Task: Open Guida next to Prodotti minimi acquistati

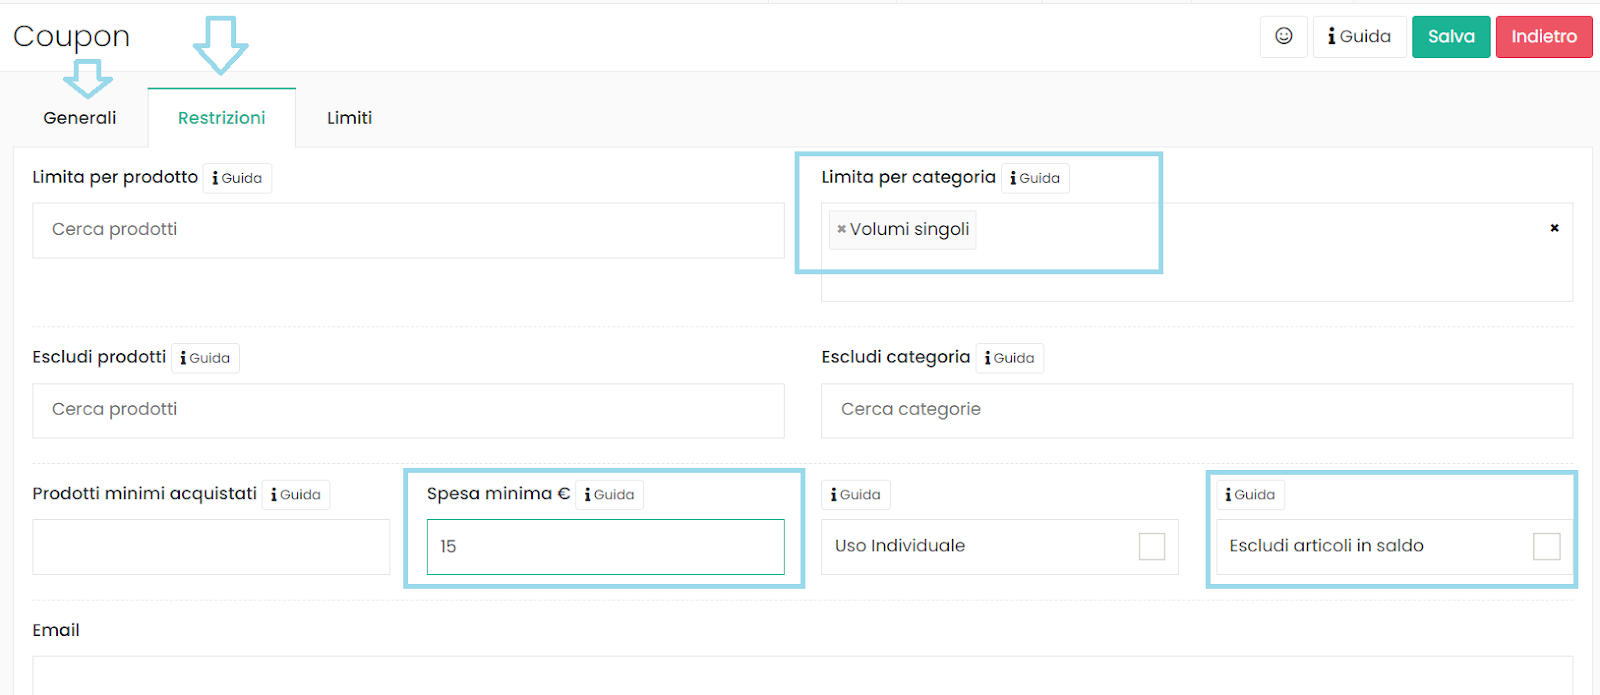Action: coord(296,495)
